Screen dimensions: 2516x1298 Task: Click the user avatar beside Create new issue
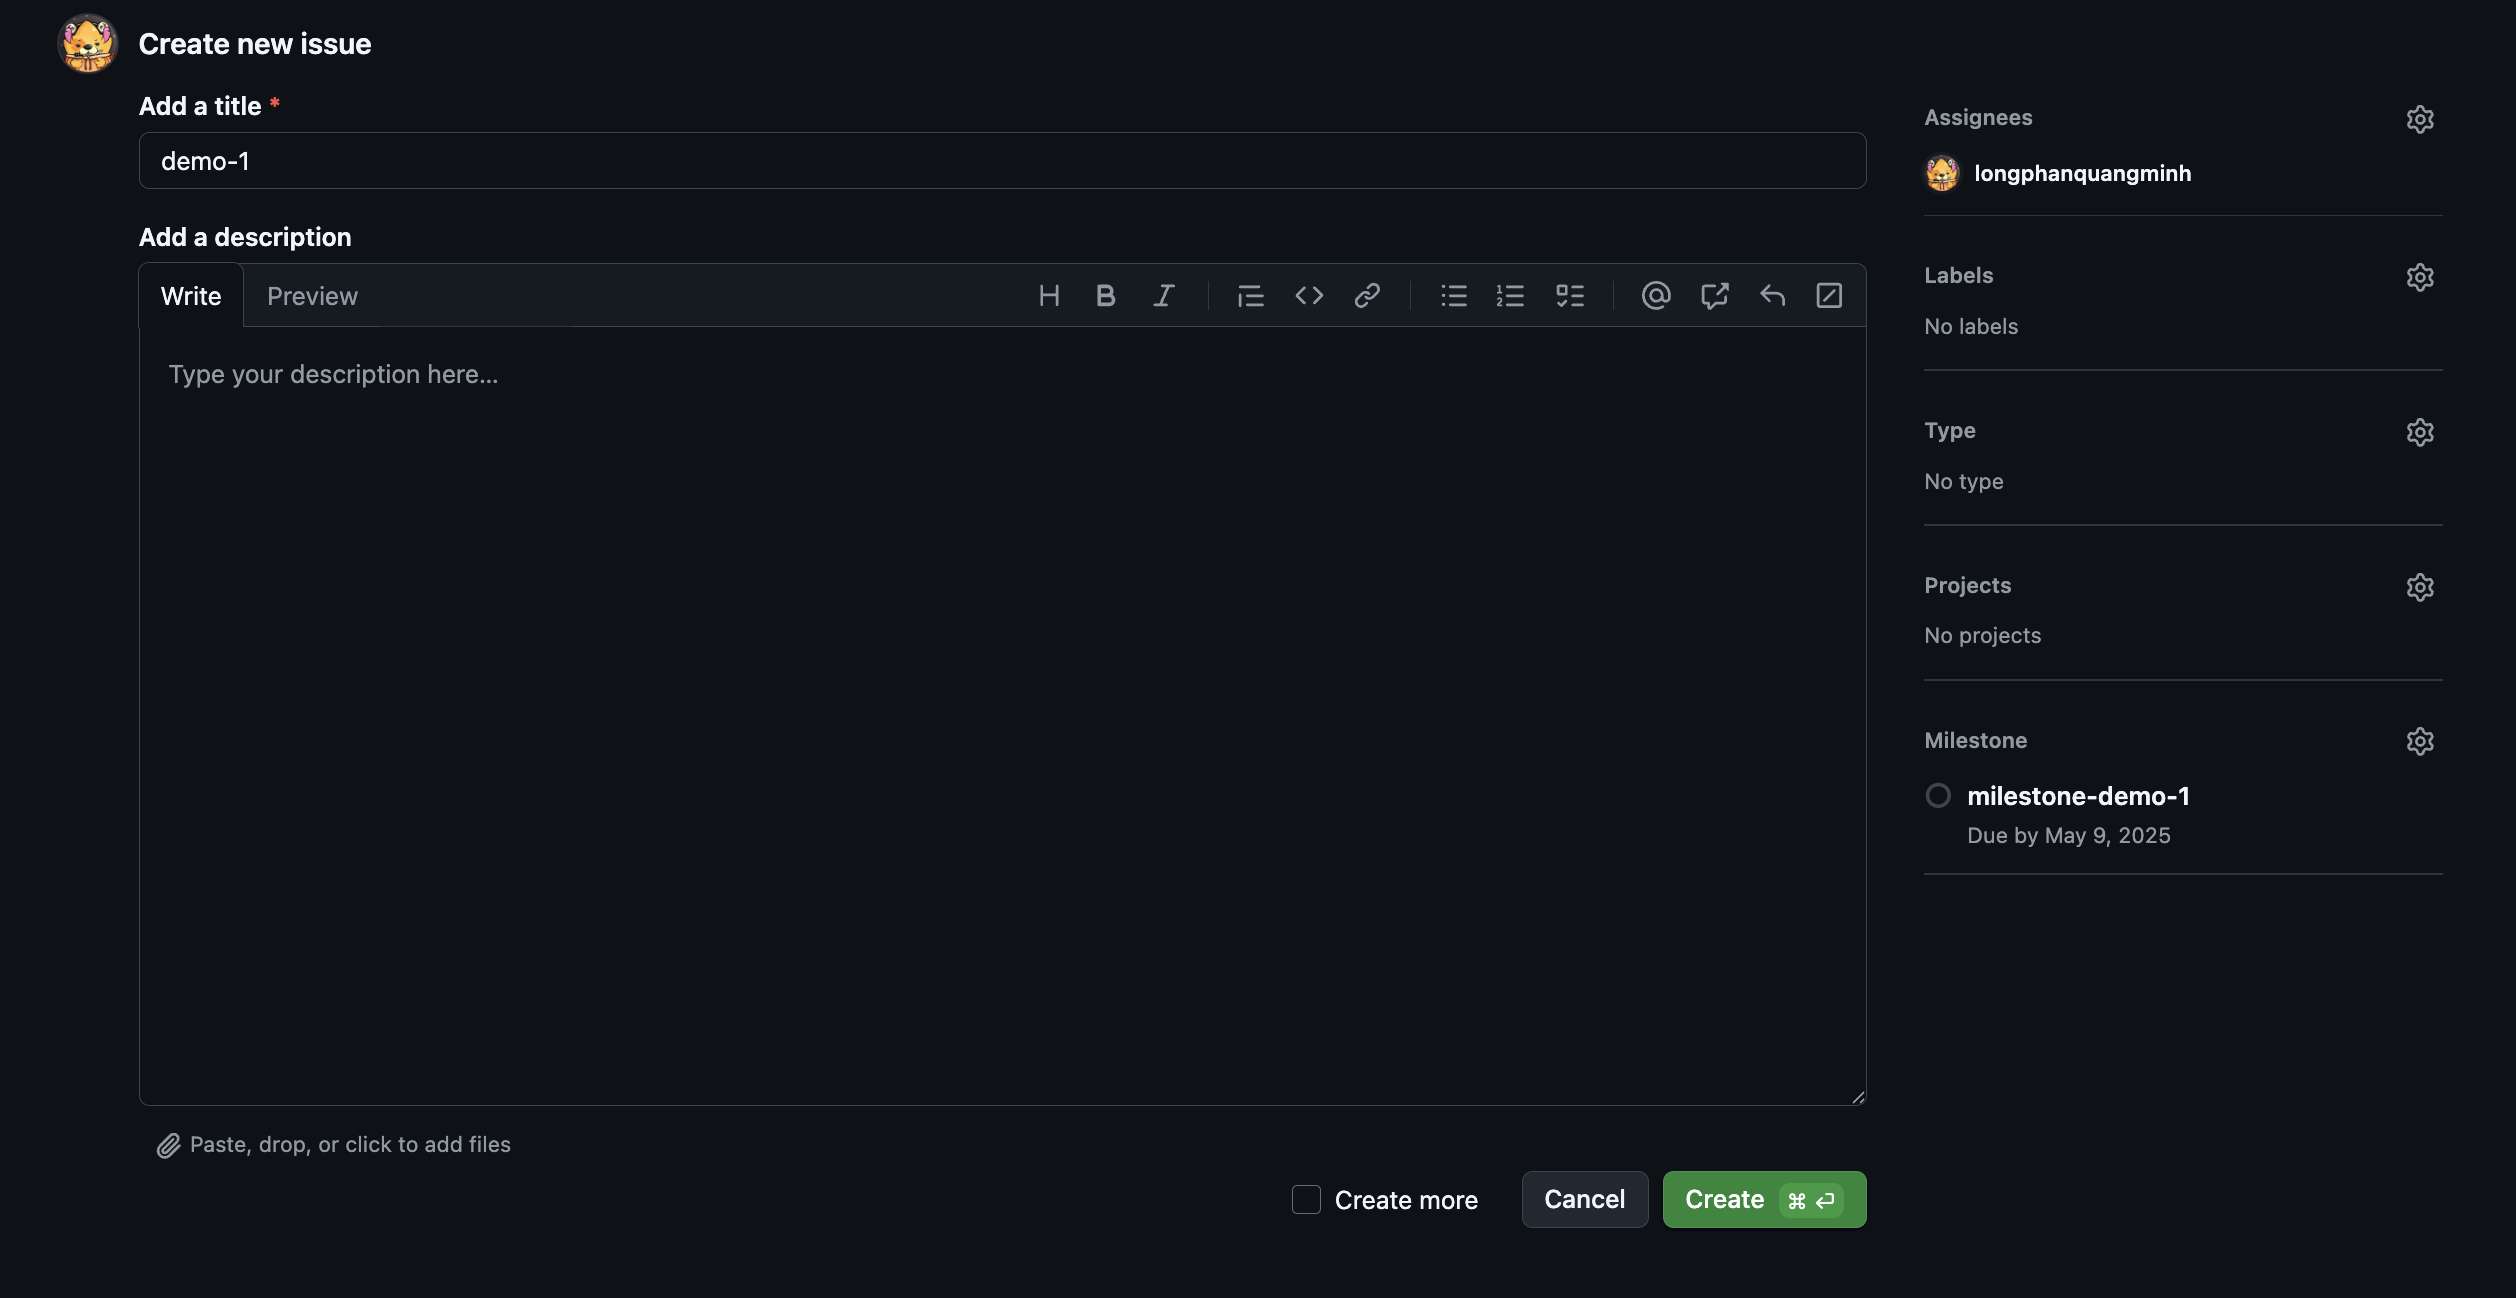88,43
